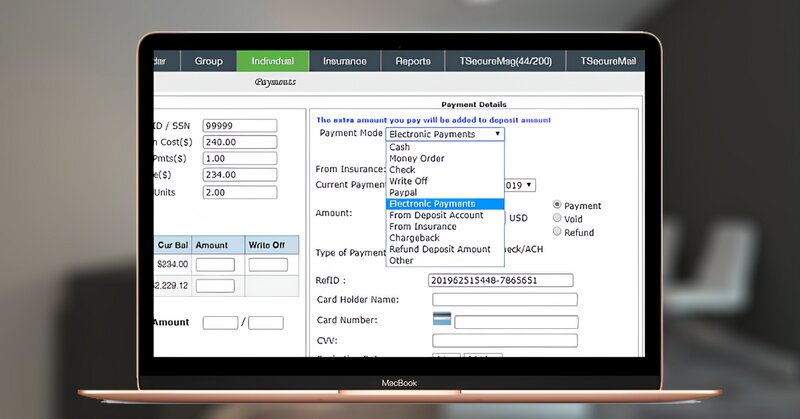Open the Group tab

coord(208,61)
